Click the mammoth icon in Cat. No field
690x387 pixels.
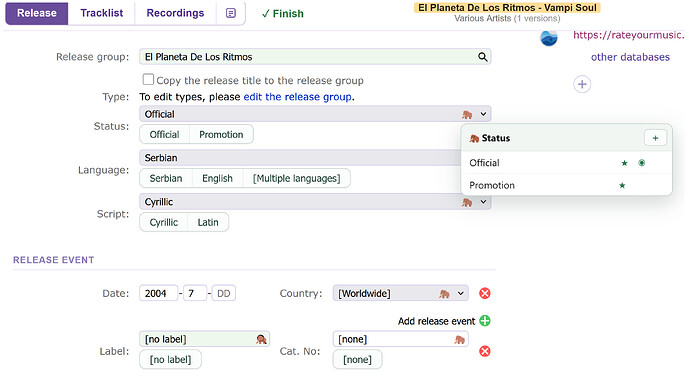pyautogui.click(x=459, y=339)
